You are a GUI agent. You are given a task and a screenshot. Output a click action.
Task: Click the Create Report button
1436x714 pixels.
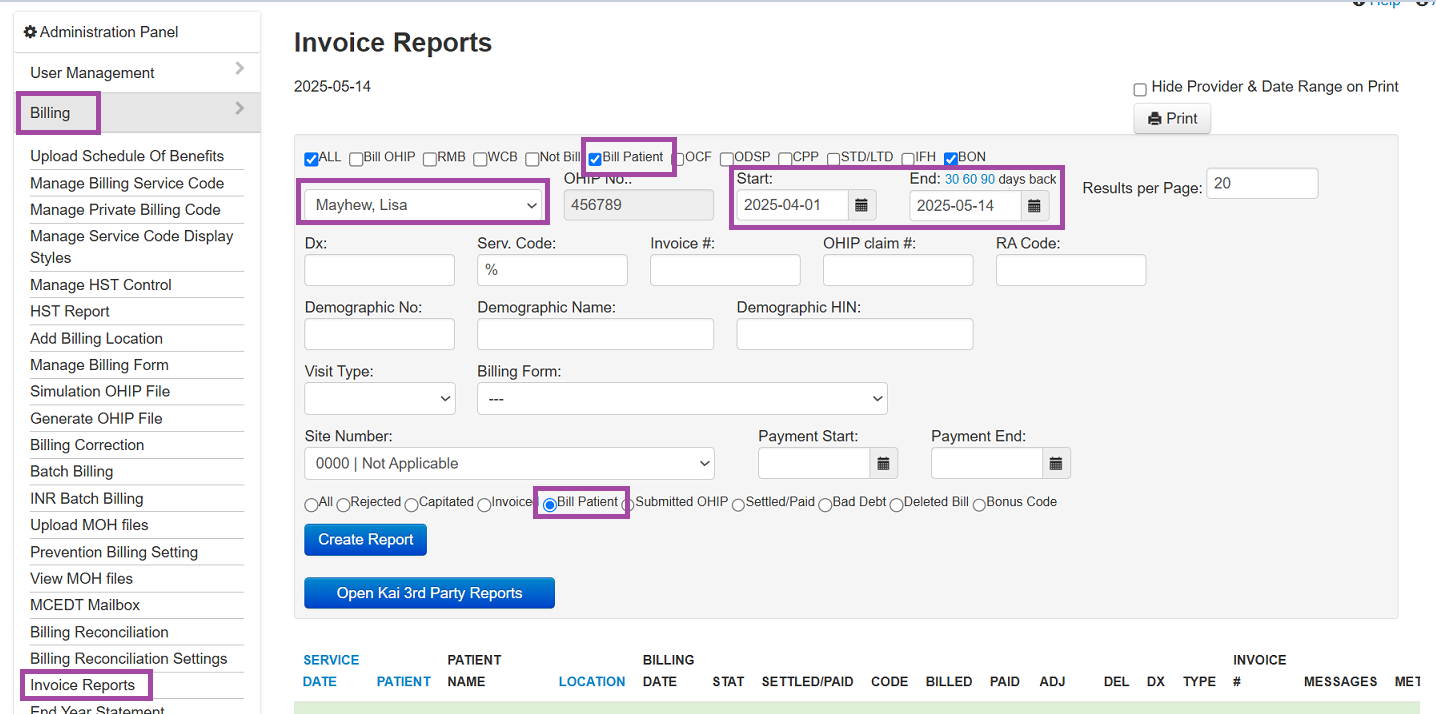(x=365, y=539)
